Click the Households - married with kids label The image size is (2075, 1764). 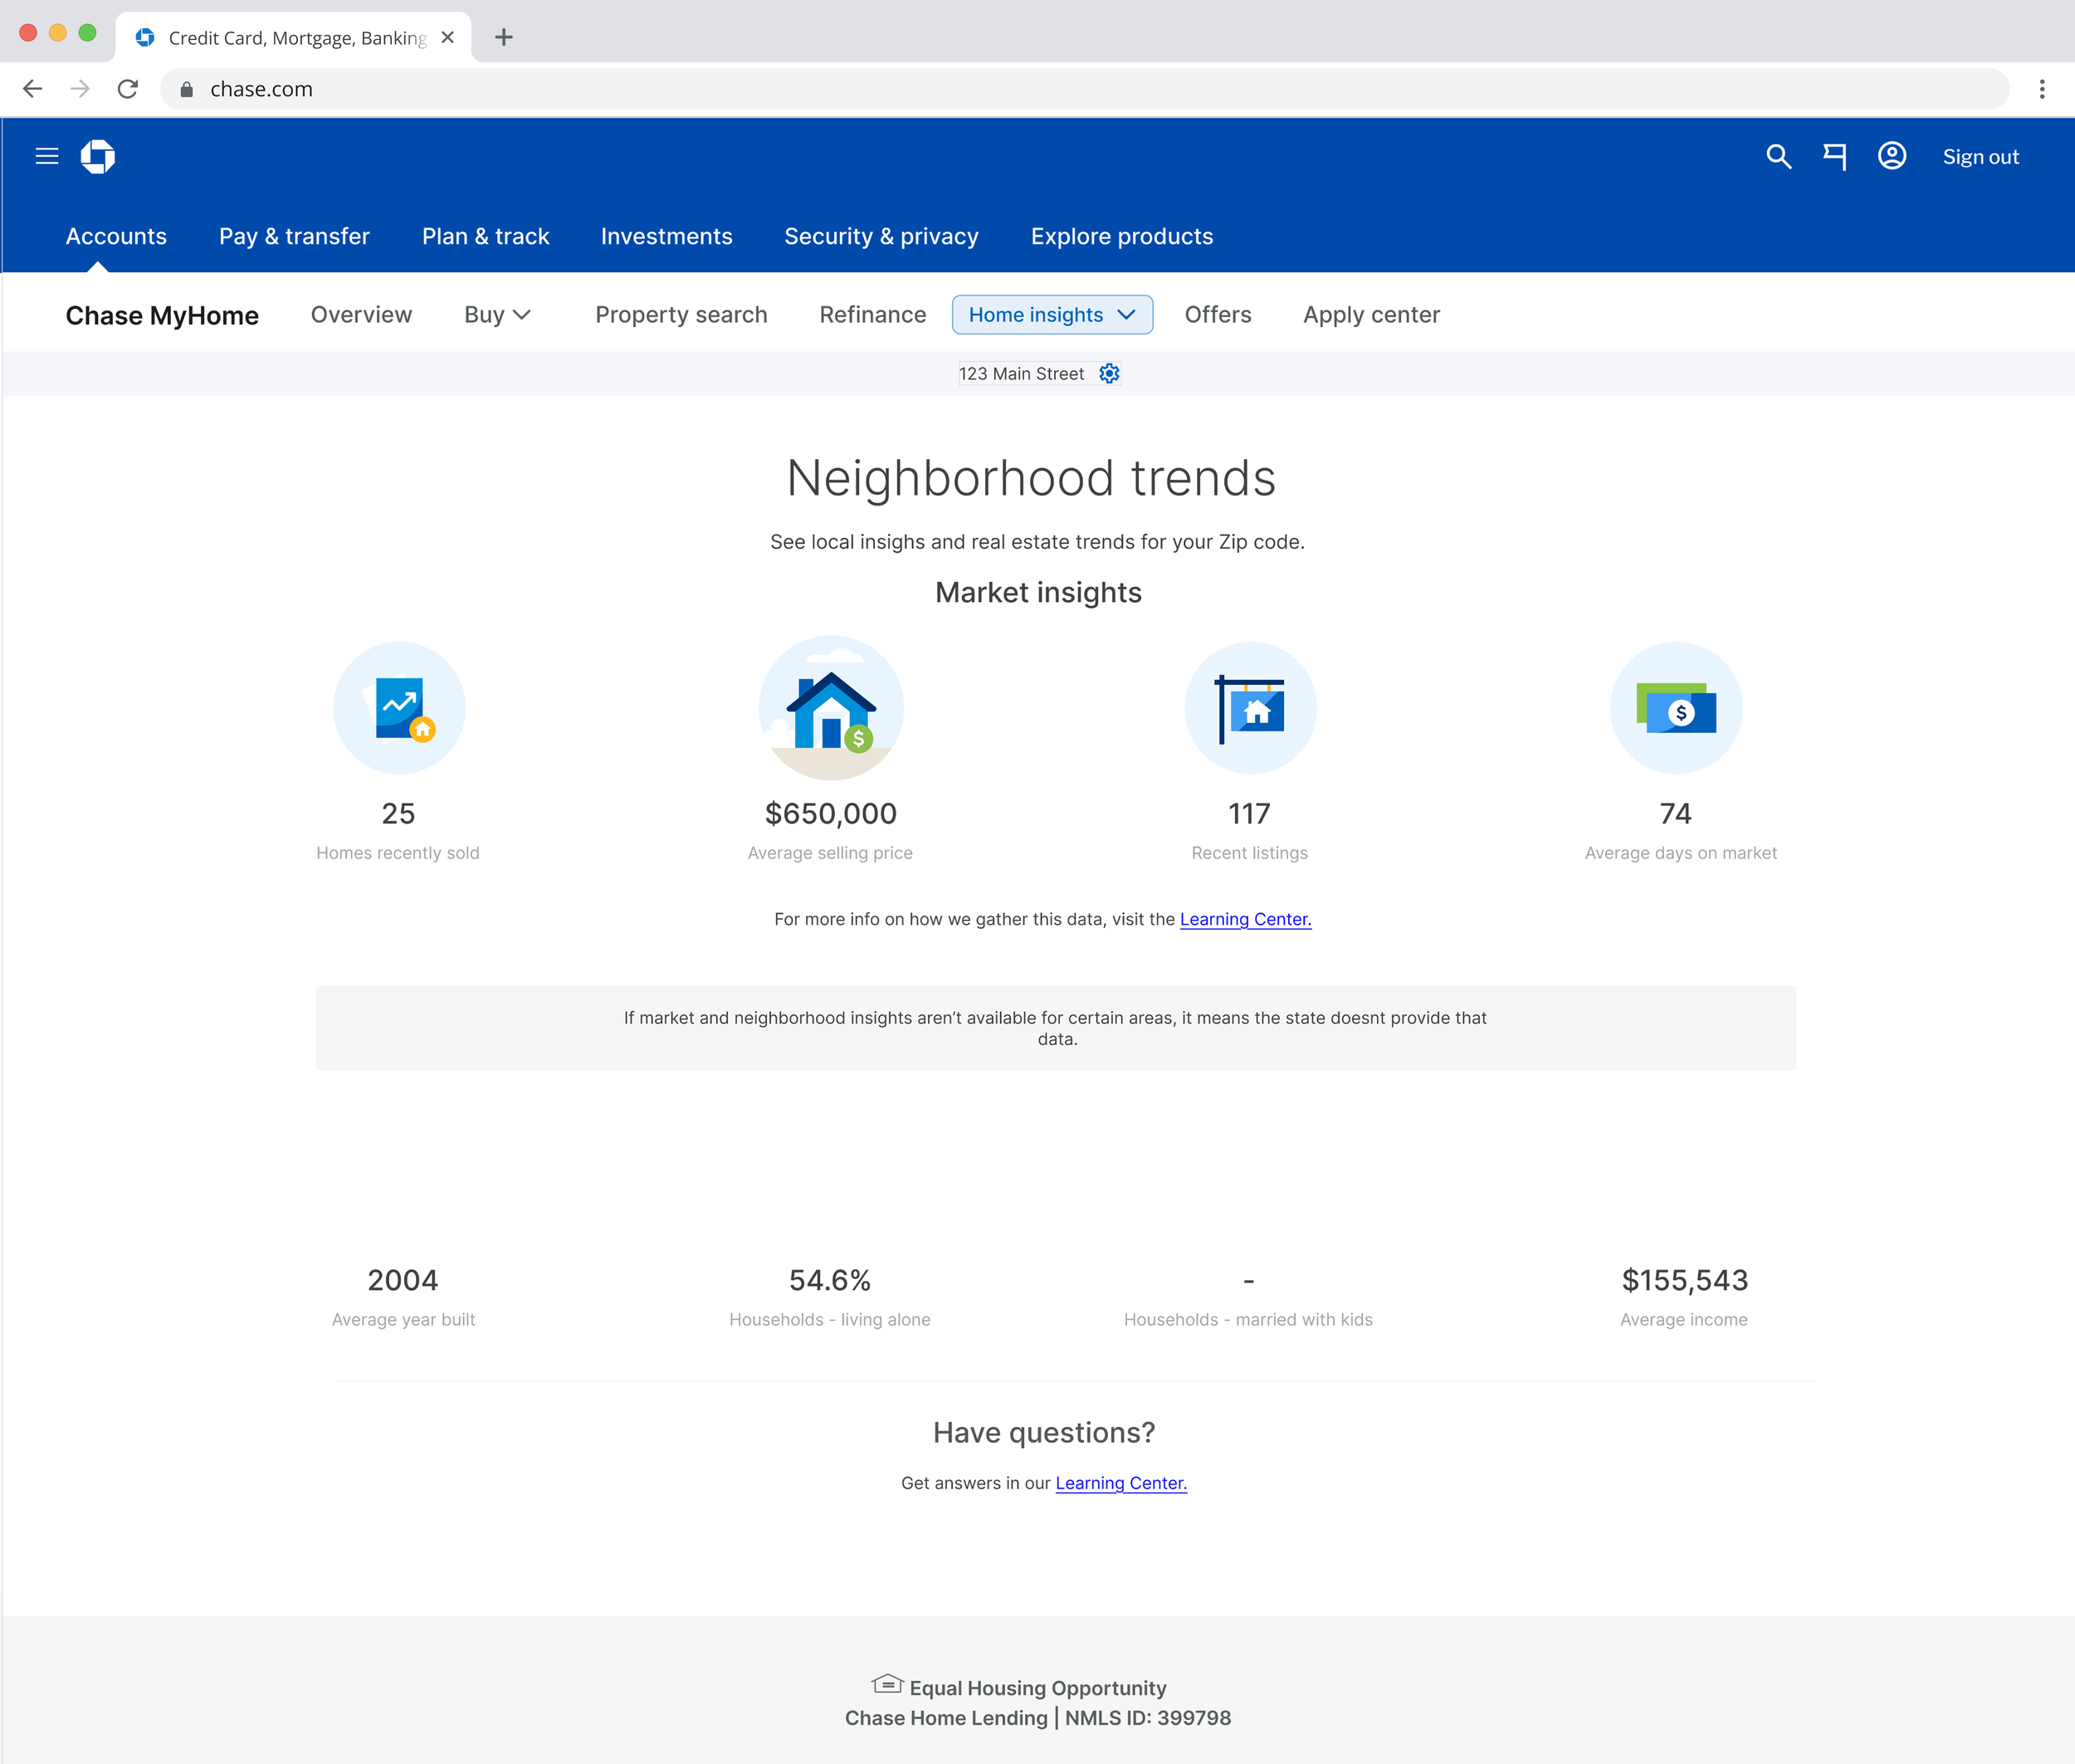point(1248,1319)
